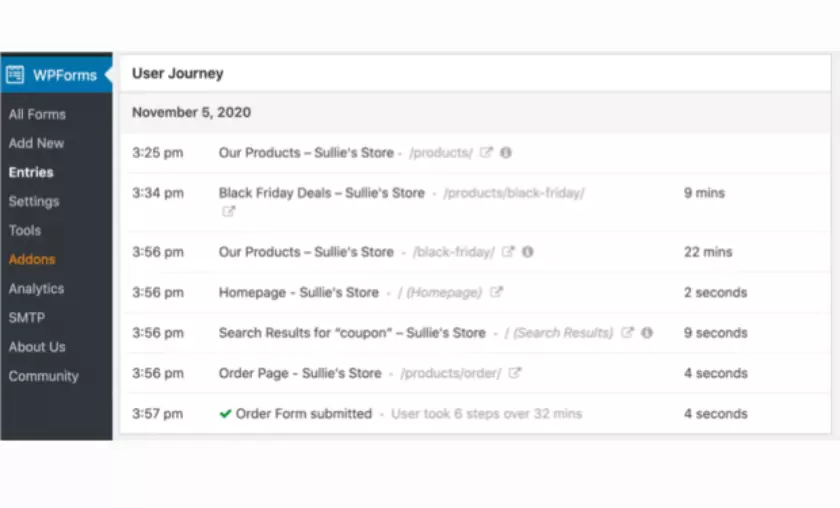The image size is (840, 508).
Task: Open external link icon for /products/ row
Action: (x=486, y=152)
